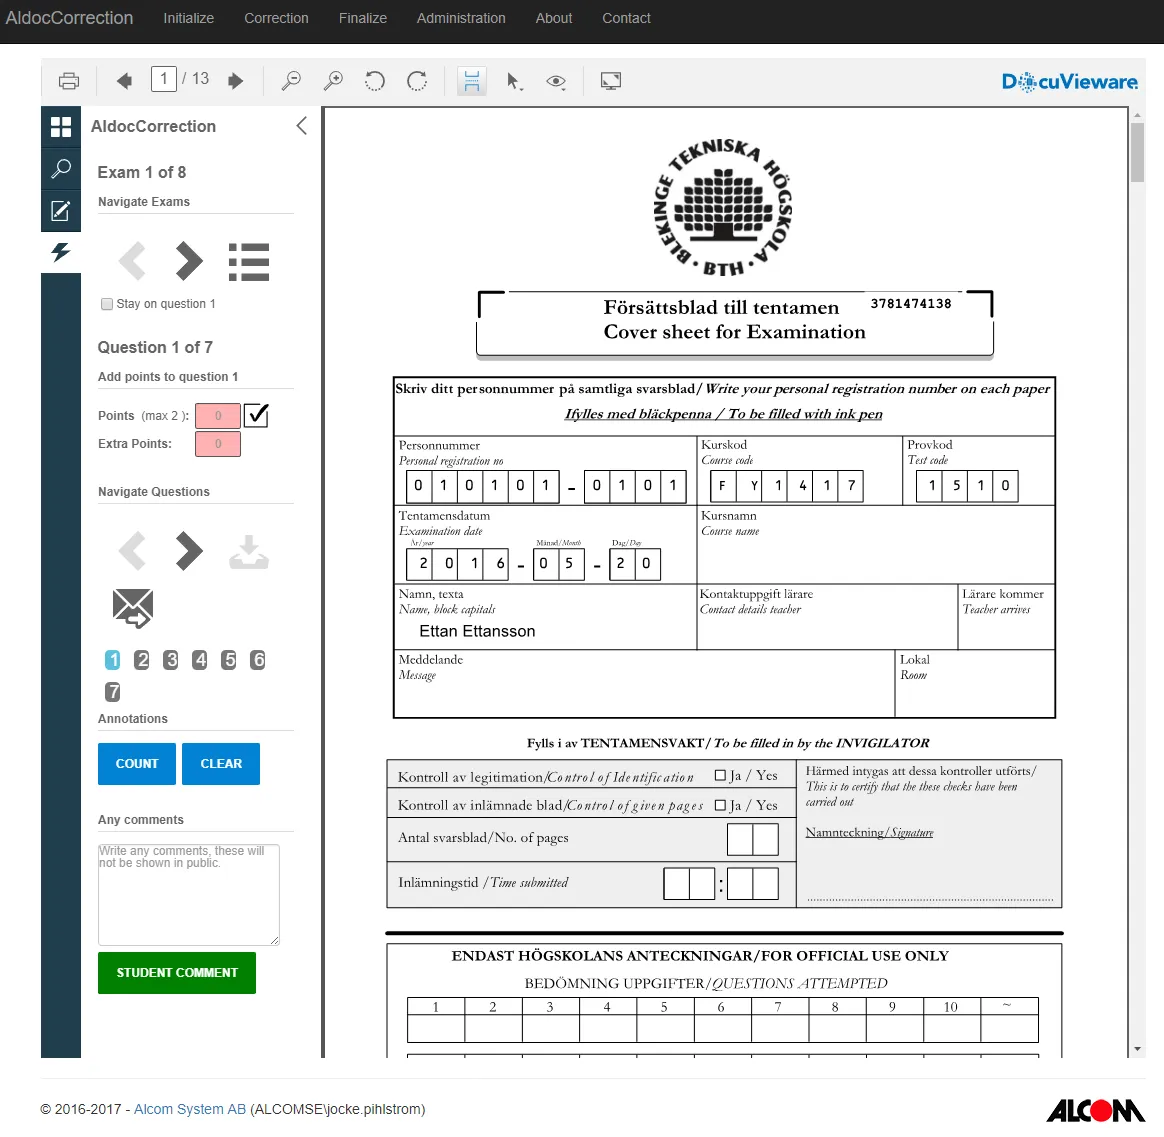
Task: Jump to question 1 badge
Action: click(113, 660)
